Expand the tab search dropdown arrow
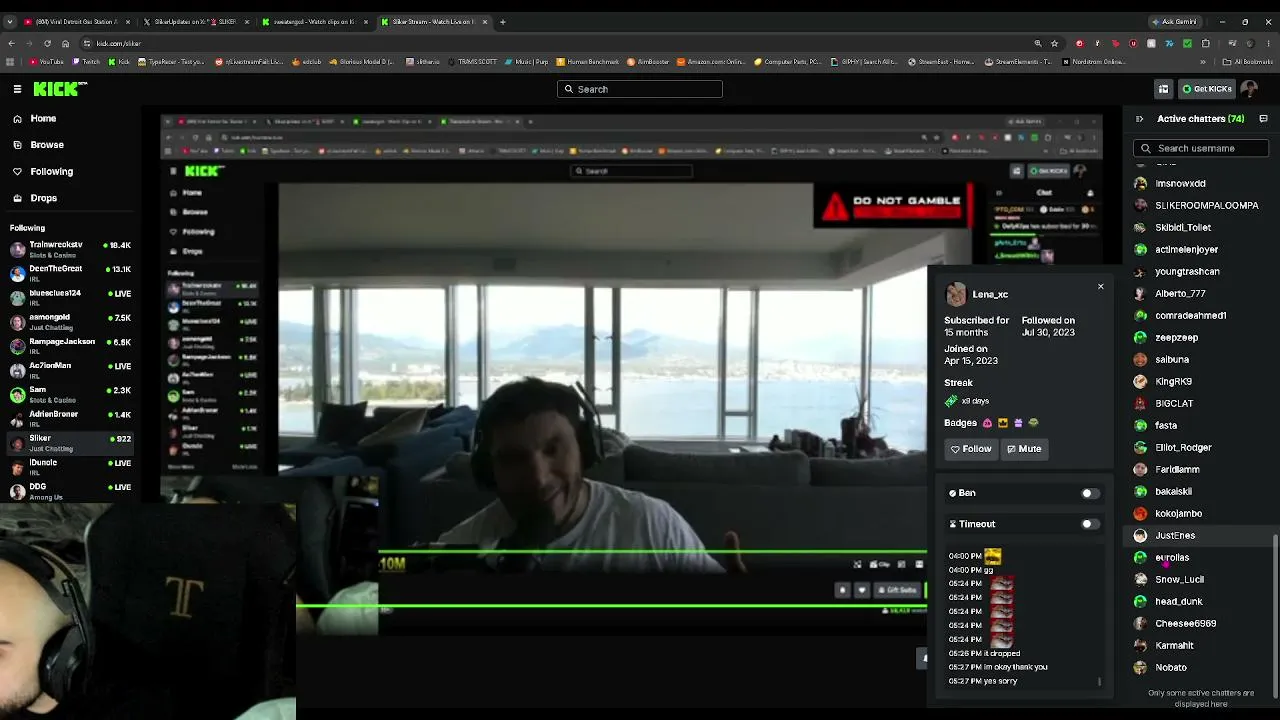The width and height of the screenshot is (1280, 720). coord(10,22)
